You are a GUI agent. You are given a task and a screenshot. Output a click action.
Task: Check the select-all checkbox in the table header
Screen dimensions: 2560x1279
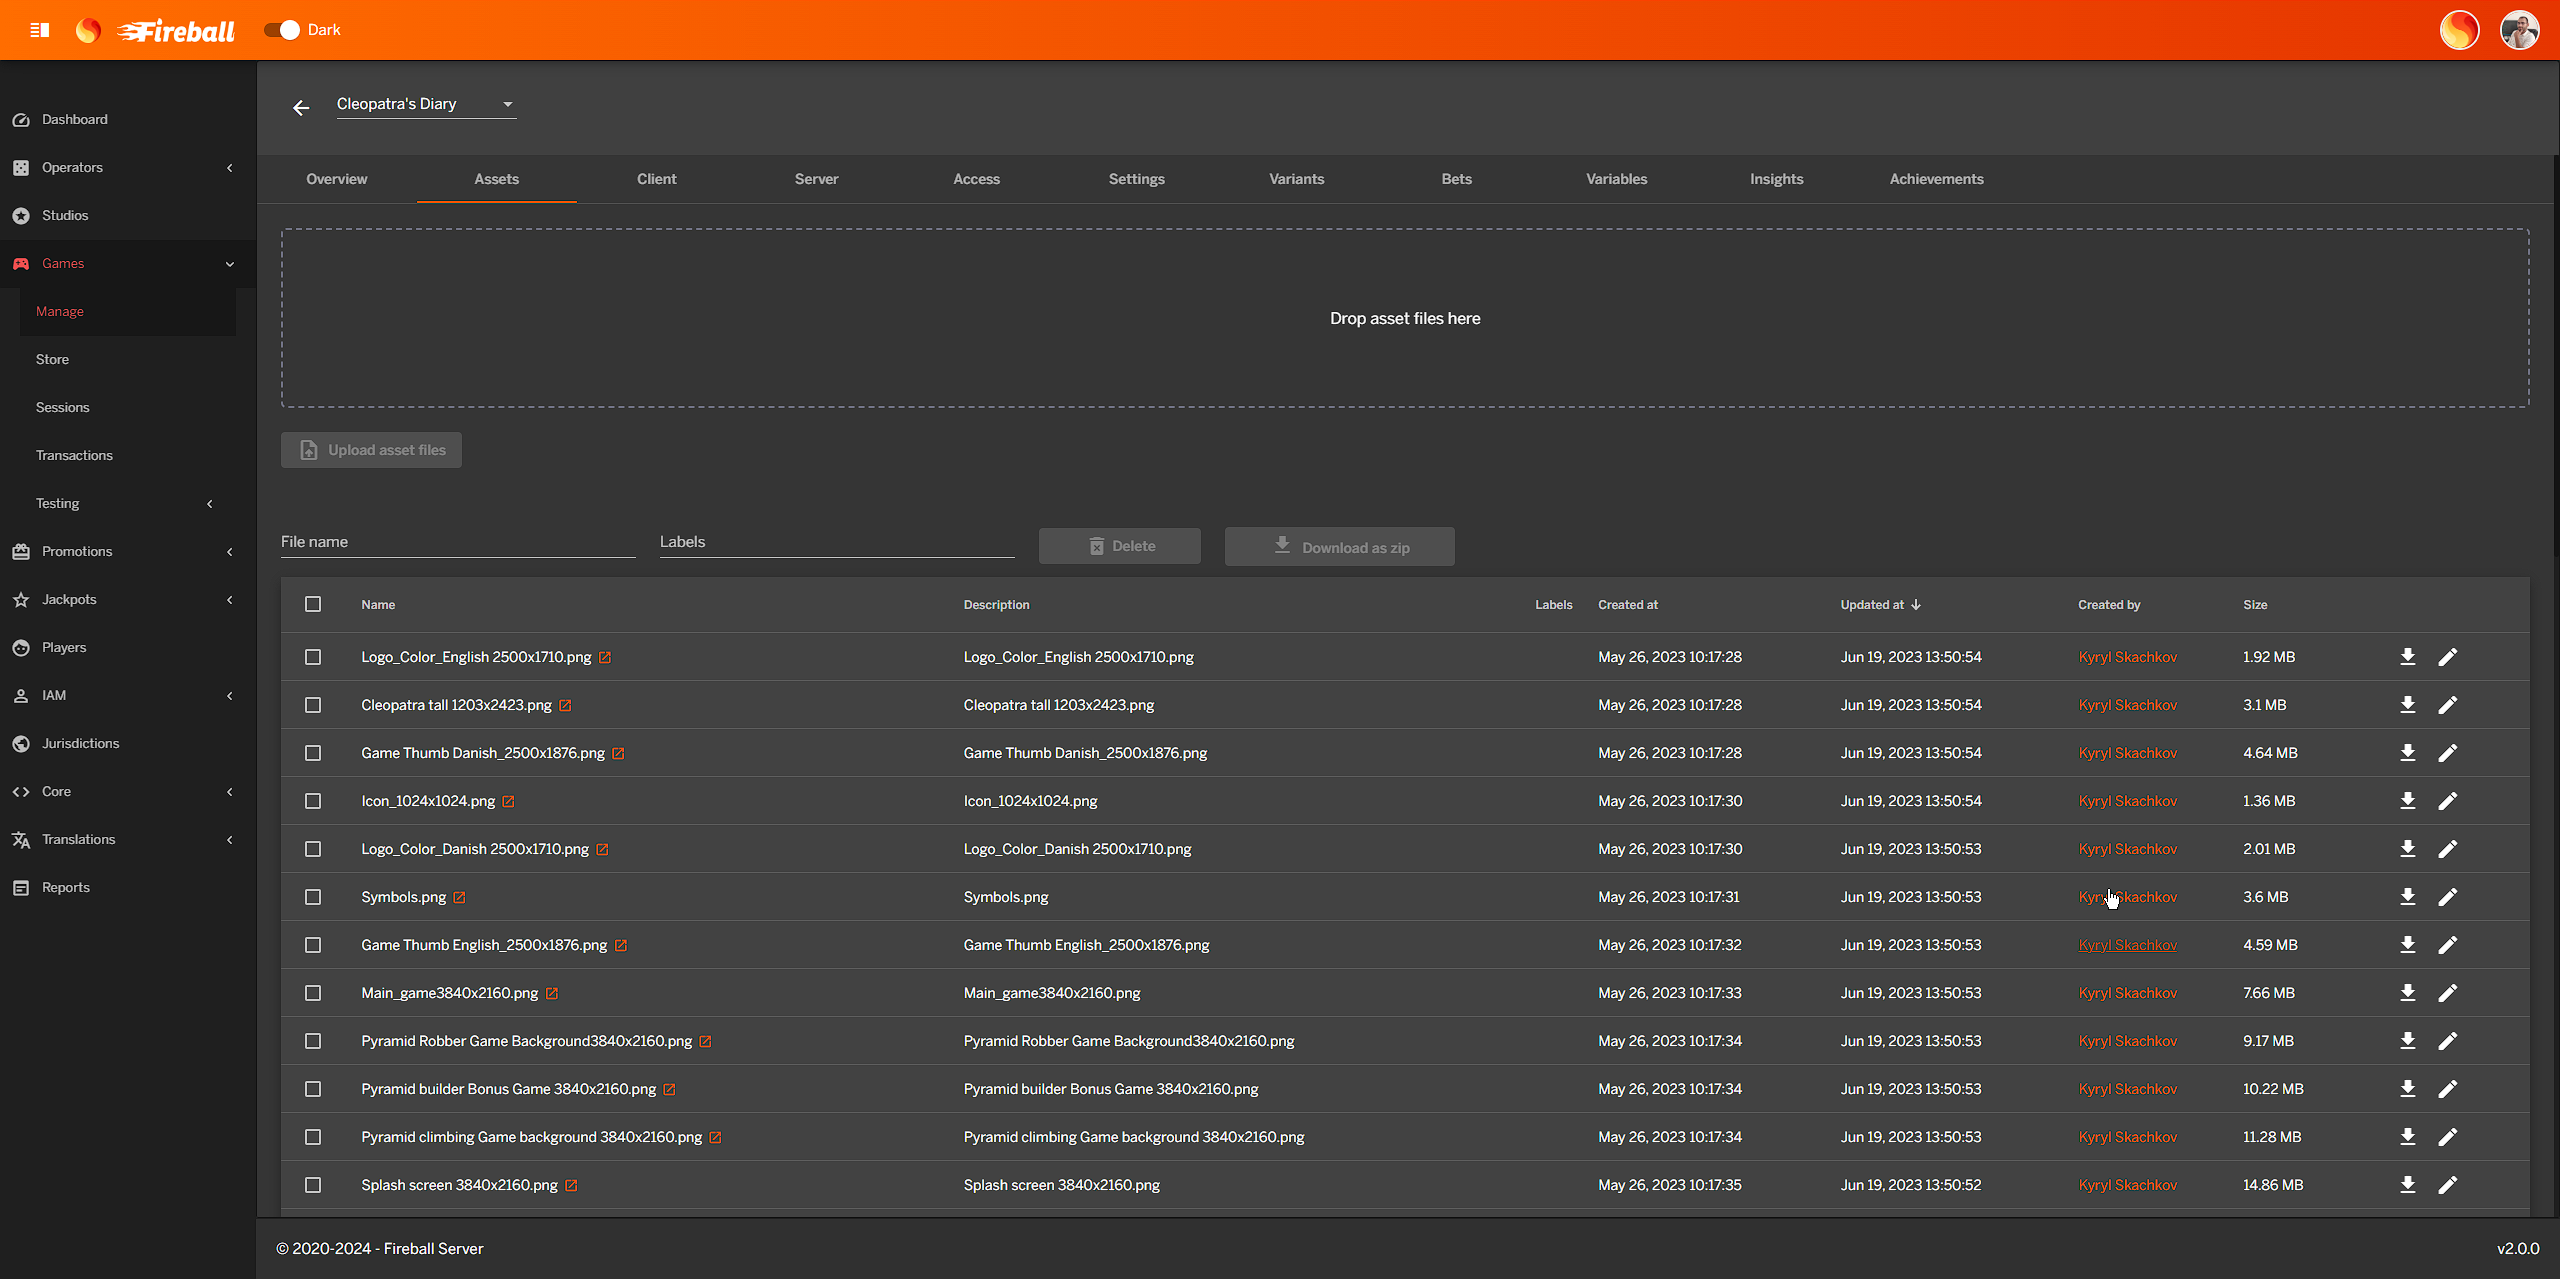tap(313, 604)
